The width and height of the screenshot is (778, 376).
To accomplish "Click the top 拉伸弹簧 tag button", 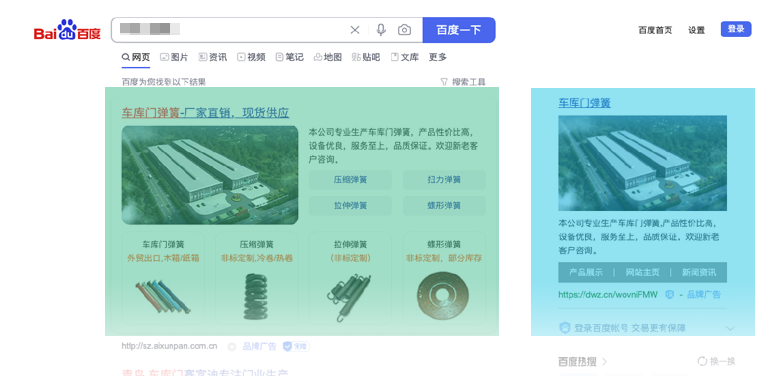I will tap(350, 205).
